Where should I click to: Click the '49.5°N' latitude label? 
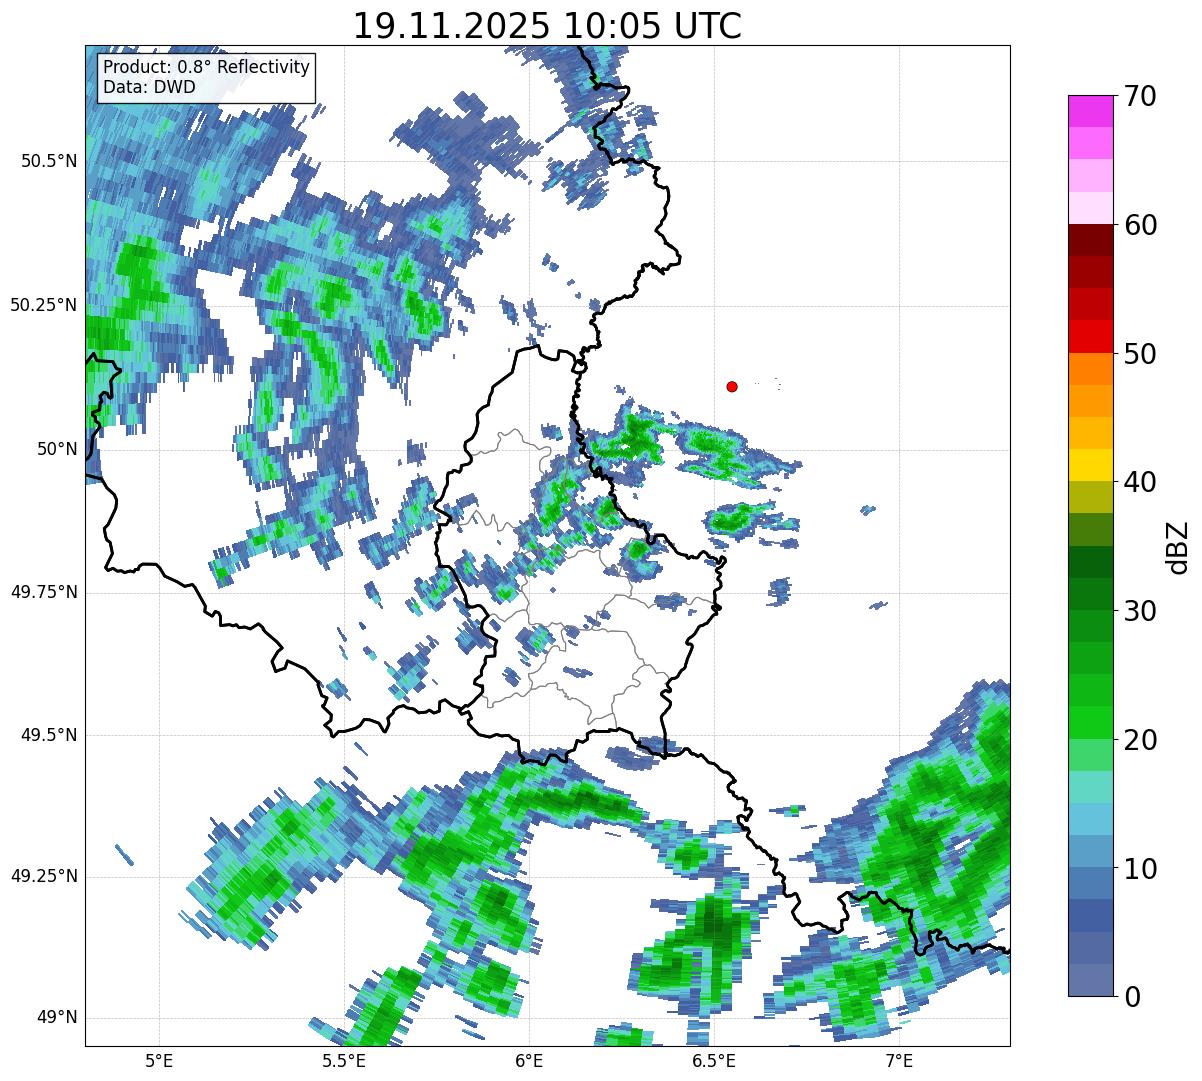(x=49, y=735)
